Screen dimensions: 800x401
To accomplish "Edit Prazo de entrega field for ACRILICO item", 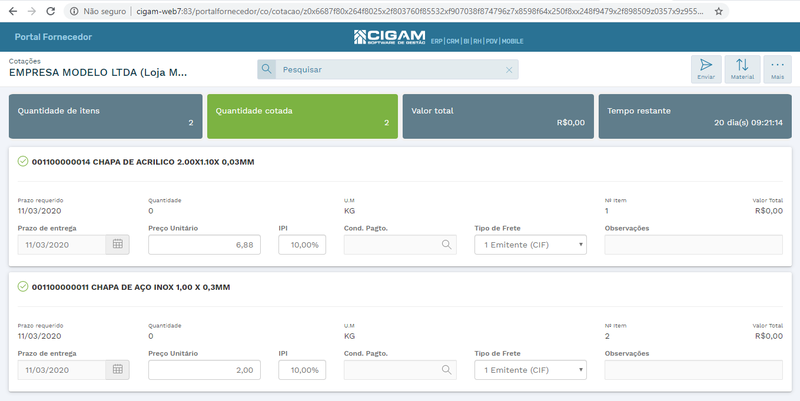I will tap(62, 244).
